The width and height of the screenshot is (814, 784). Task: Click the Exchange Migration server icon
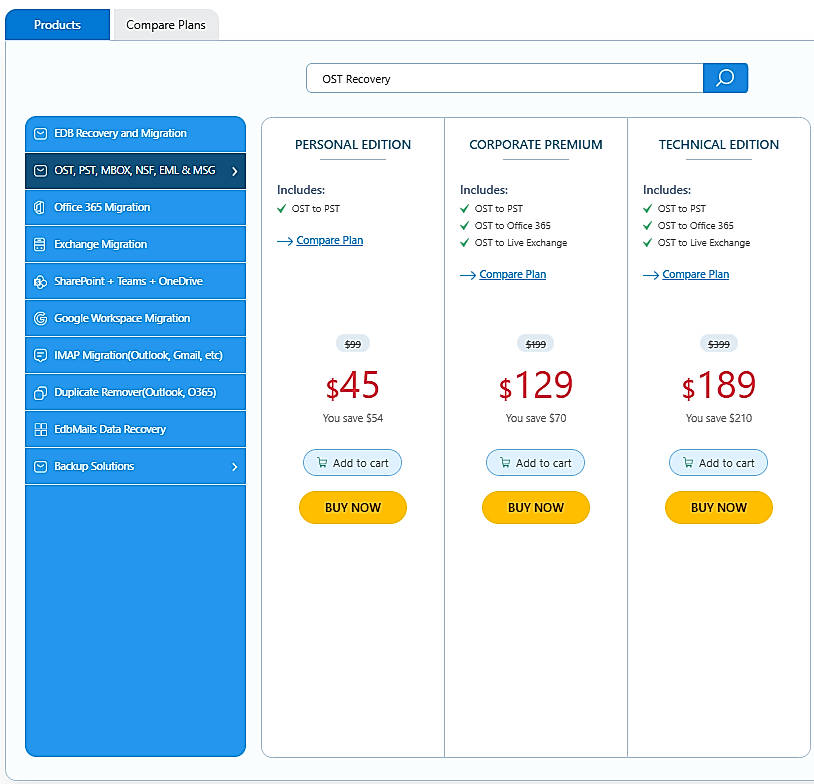pos(39,244)
